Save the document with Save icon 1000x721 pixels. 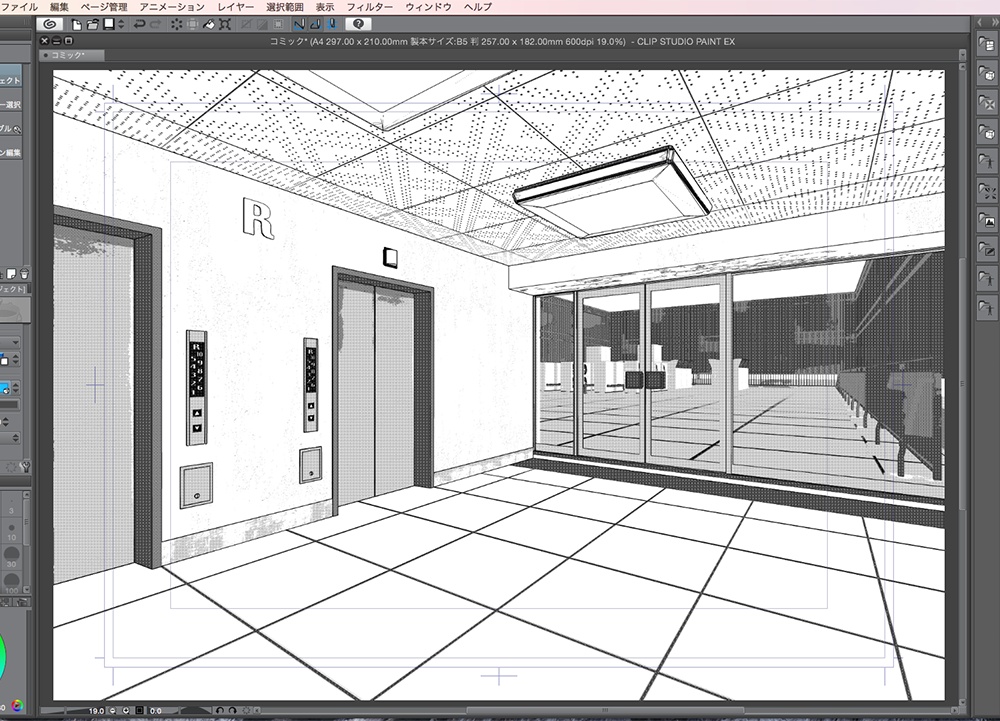108,24
